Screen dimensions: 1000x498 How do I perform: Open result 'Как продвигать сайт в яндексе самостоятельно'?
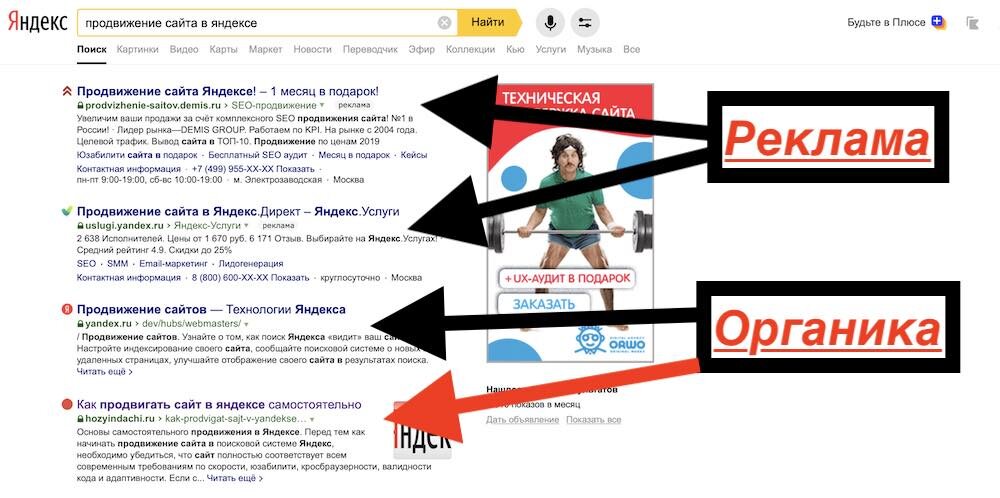[x=219, y=404]
